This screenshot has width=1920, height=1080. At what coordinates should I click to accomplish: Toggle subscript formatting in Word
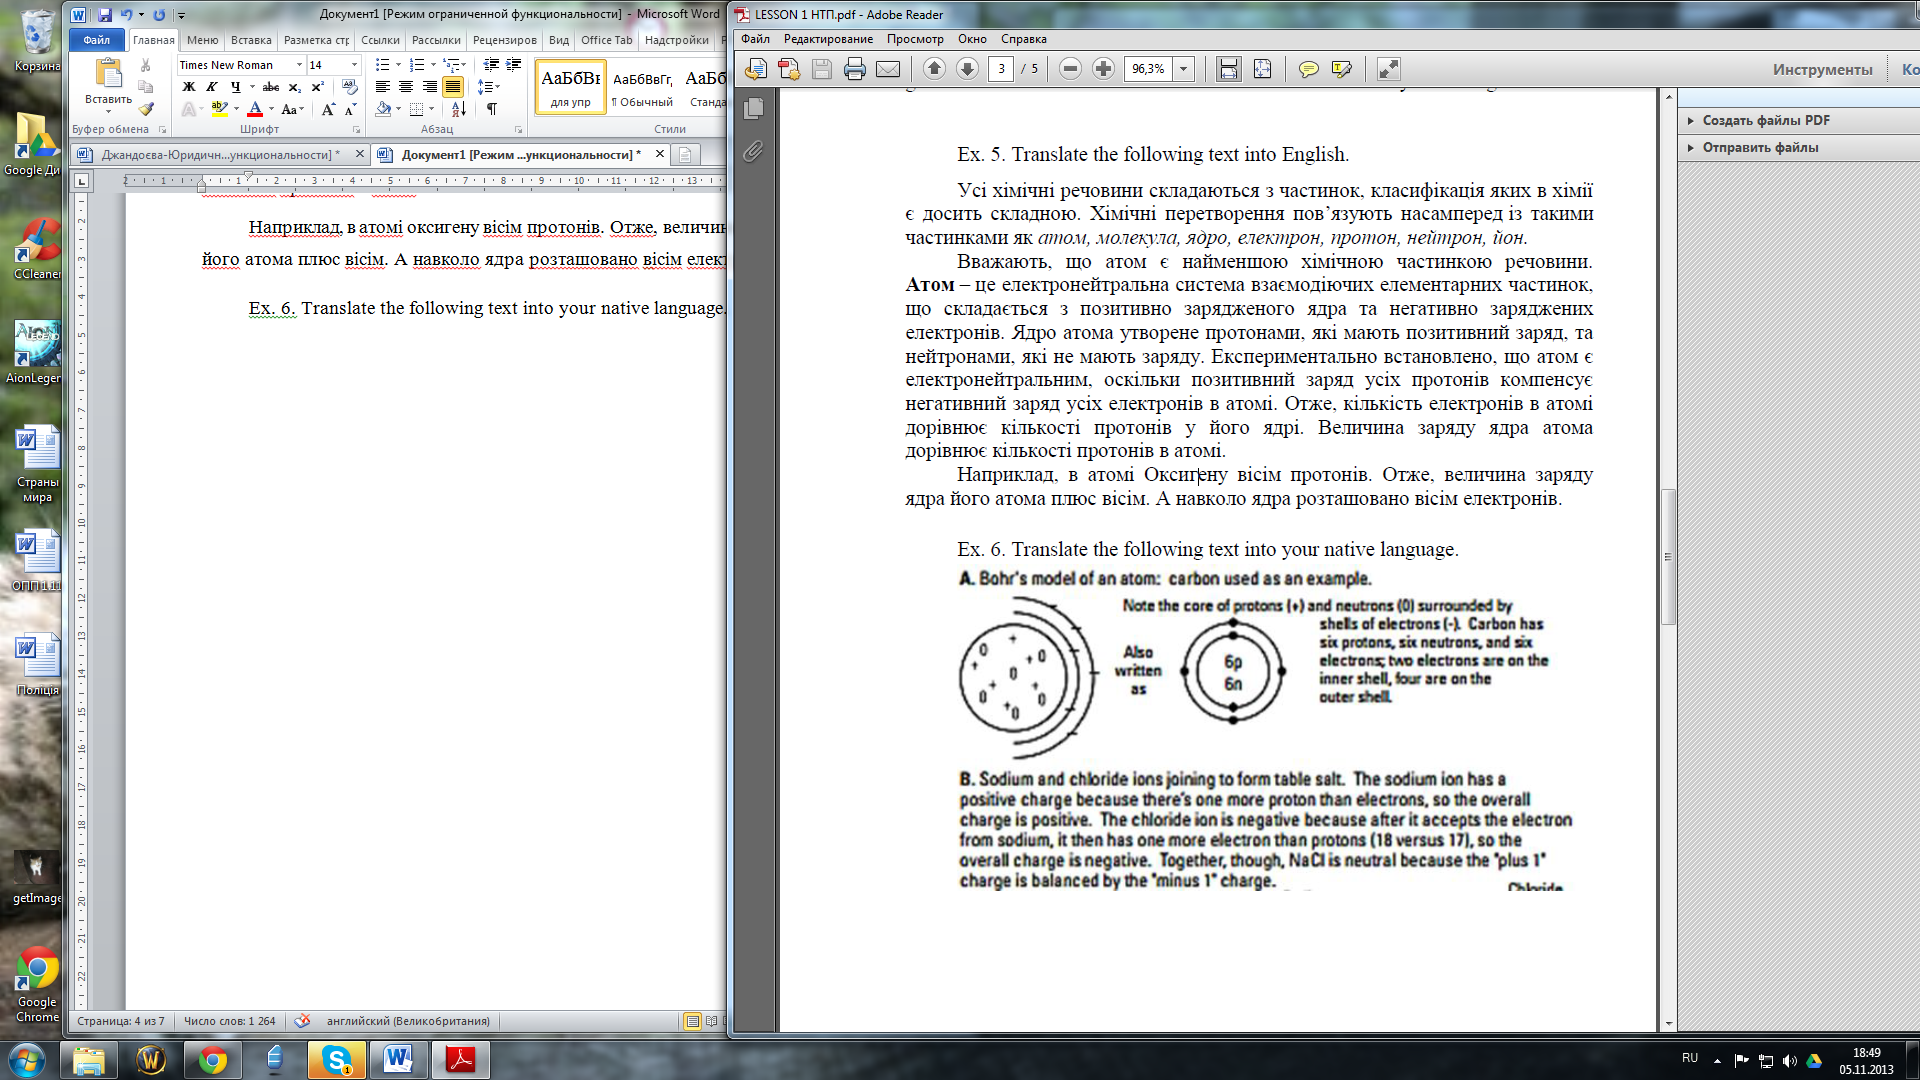295,87
